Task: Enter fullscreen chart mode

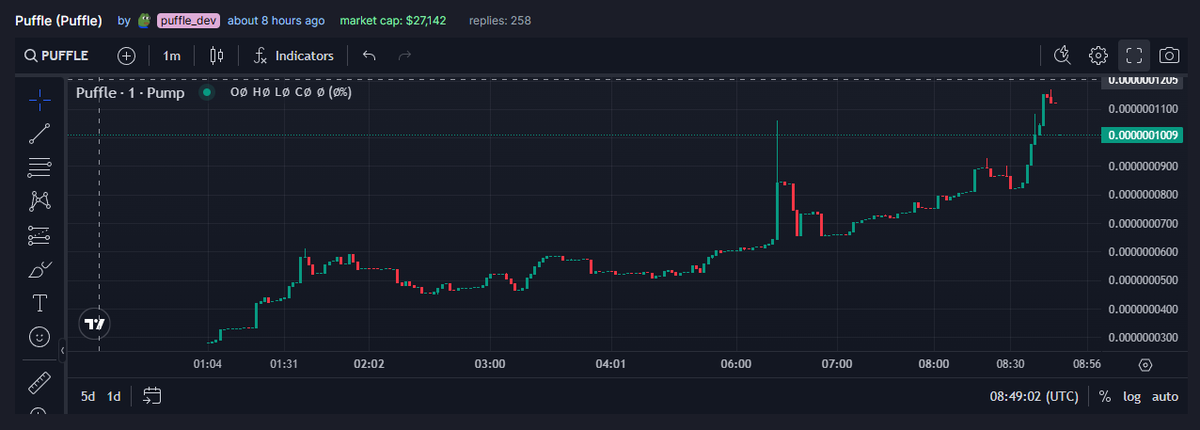Action: 1133,56
